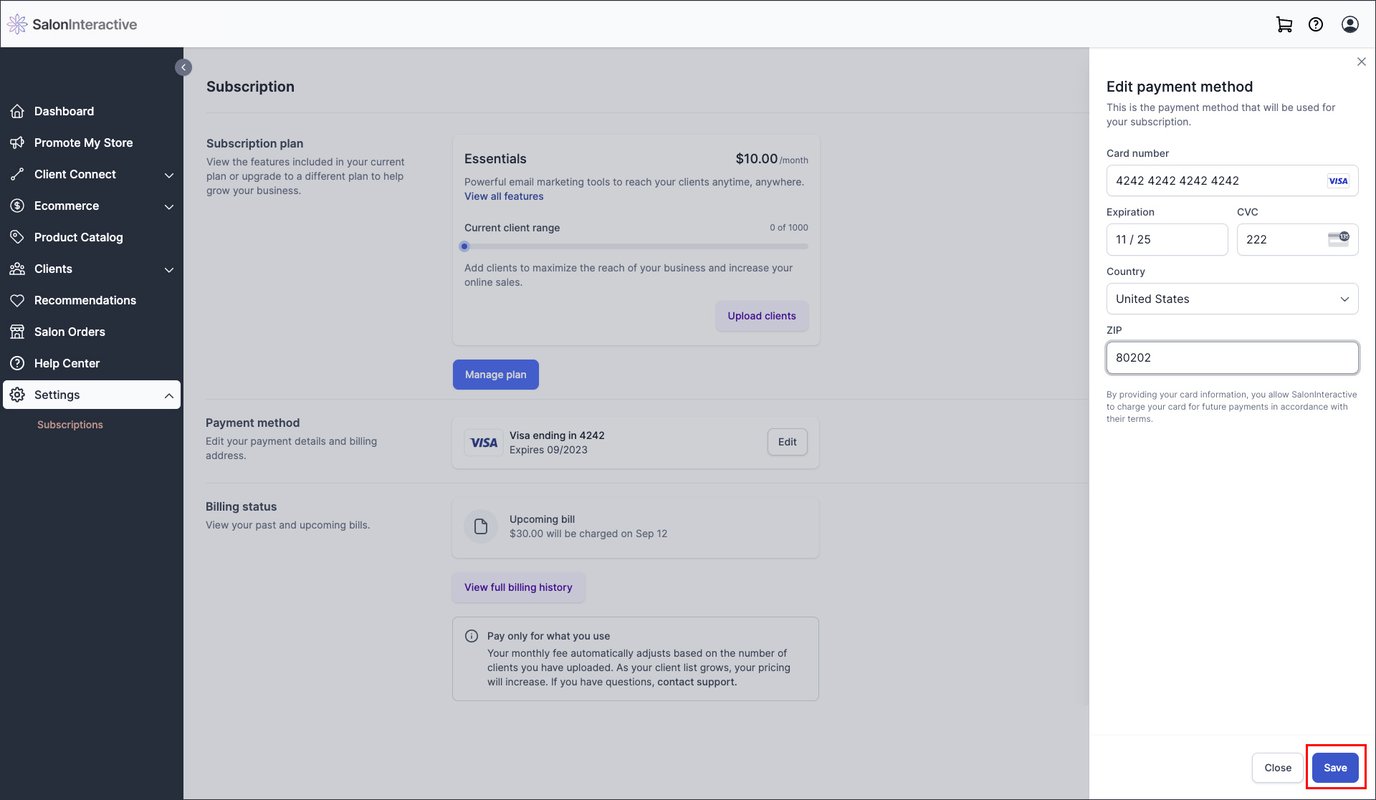This screenshot has height=800, width=1376.
Task: Click the client range slider handle
Action: (464, 246)
